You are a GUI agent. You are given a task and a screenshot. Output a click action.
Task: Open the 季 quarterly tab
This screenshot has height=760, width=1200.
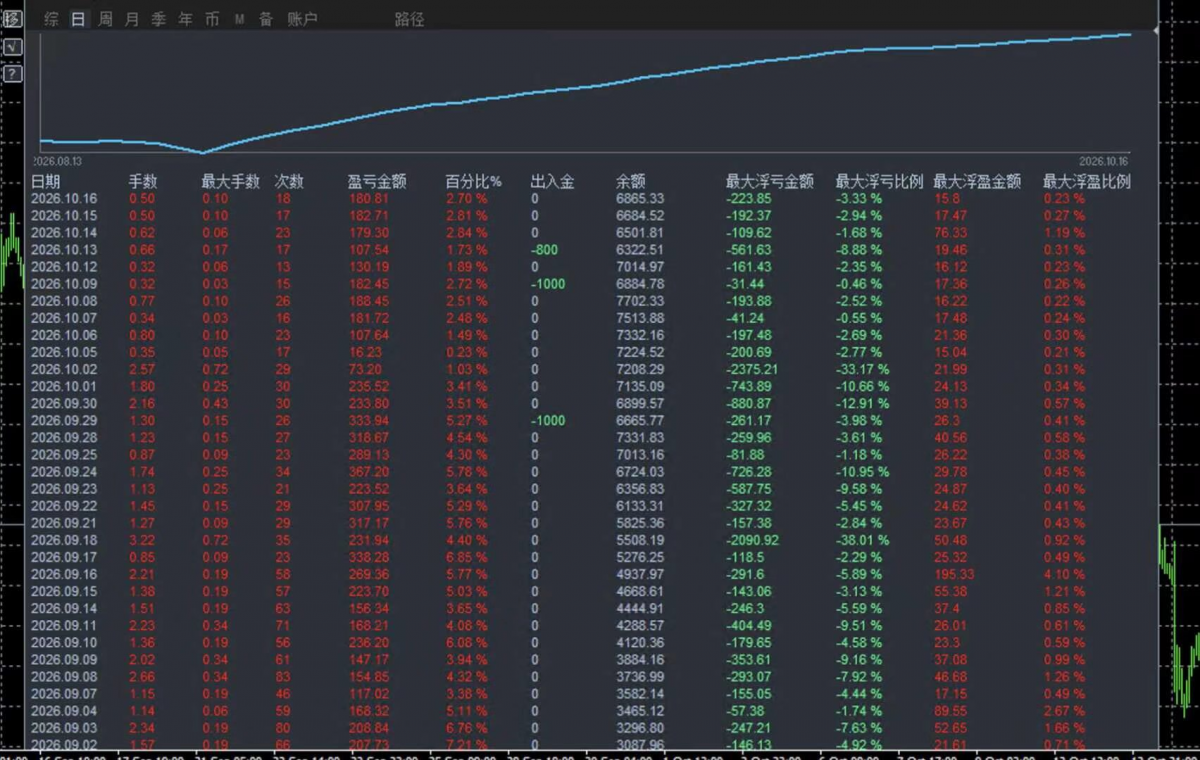coord(159,19)
